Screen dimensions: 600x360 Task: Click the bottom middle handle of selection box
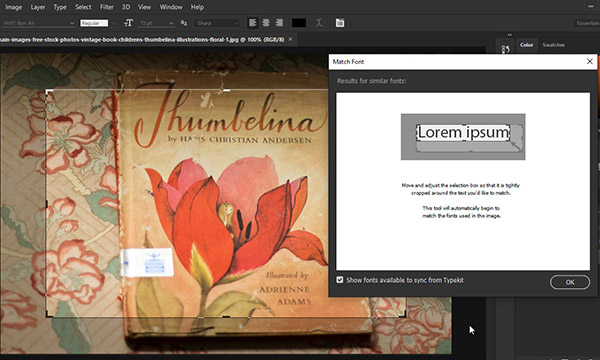point(226,317)
